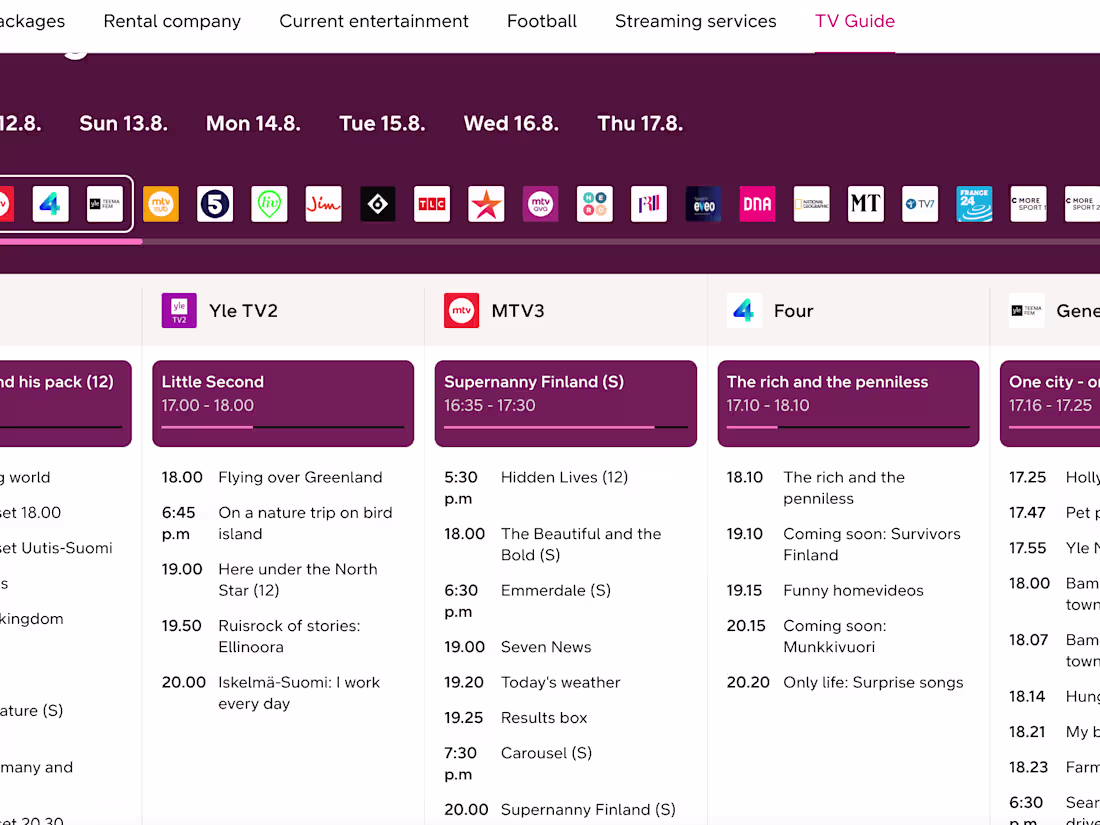The height and width of the screenshot is (825, 1100).
Task: Switch to the Football tab
Action: click(542, 21)
